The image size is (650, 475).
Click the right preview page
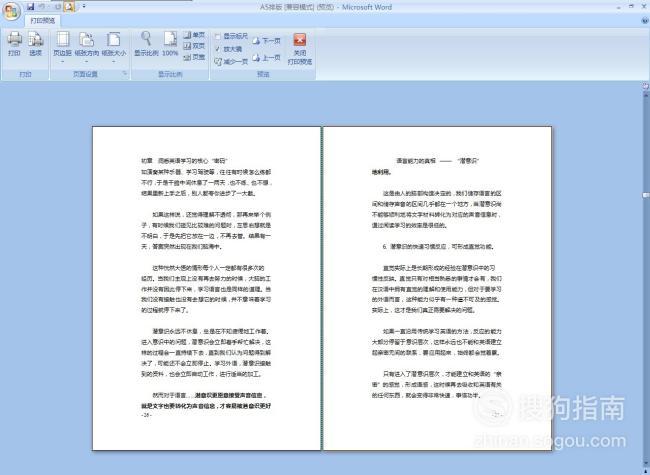click(437, 288)
